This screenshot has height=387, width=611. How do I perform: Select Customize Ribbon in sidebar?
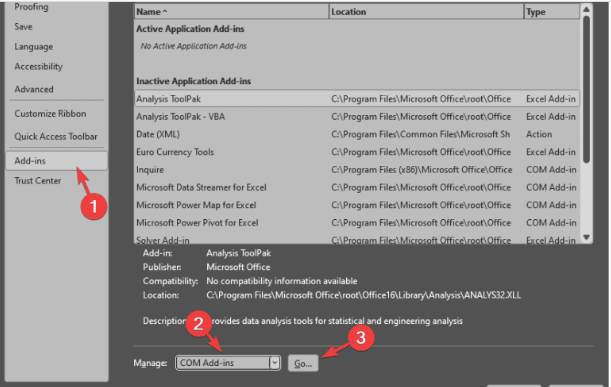(50, 114)
